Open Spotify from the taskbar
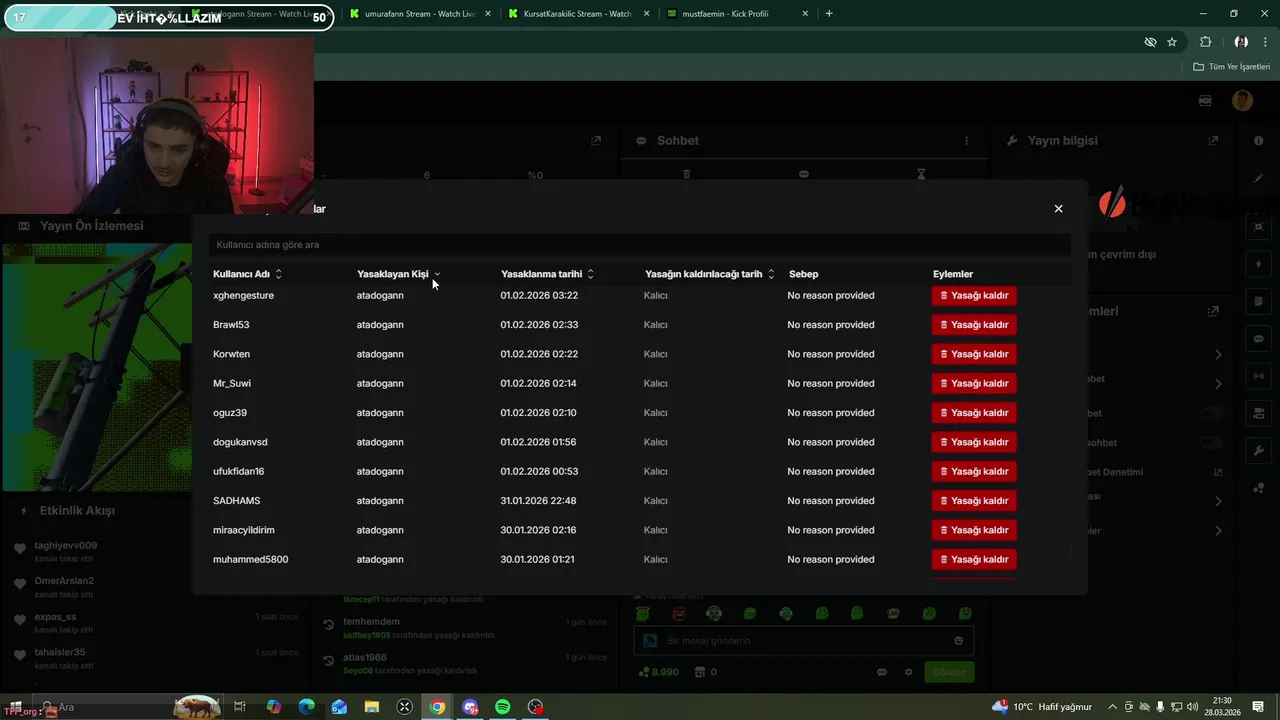This screenshot has width=1280, height=720. pos(503,707)
